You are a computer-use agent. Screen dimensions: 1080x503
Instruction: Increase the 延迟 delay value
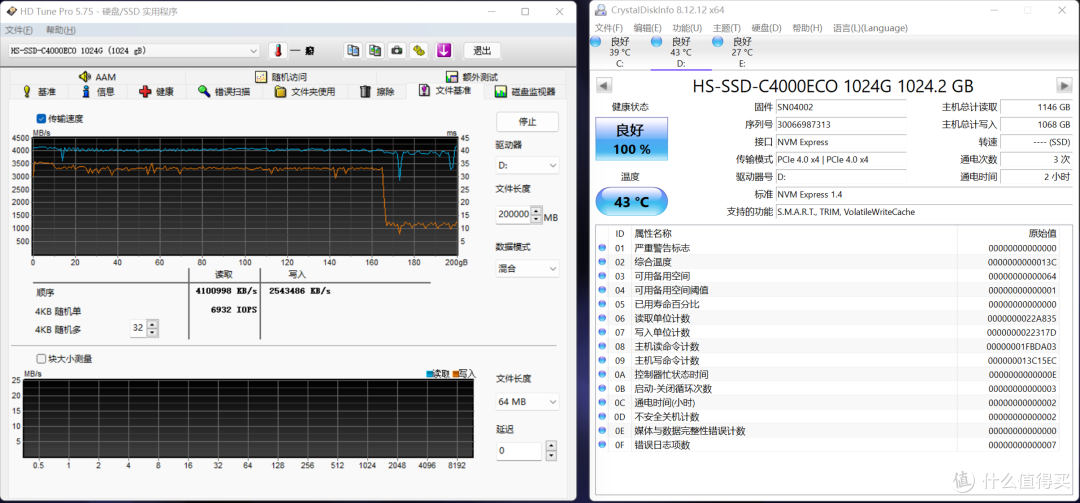[x=550, y=446]
